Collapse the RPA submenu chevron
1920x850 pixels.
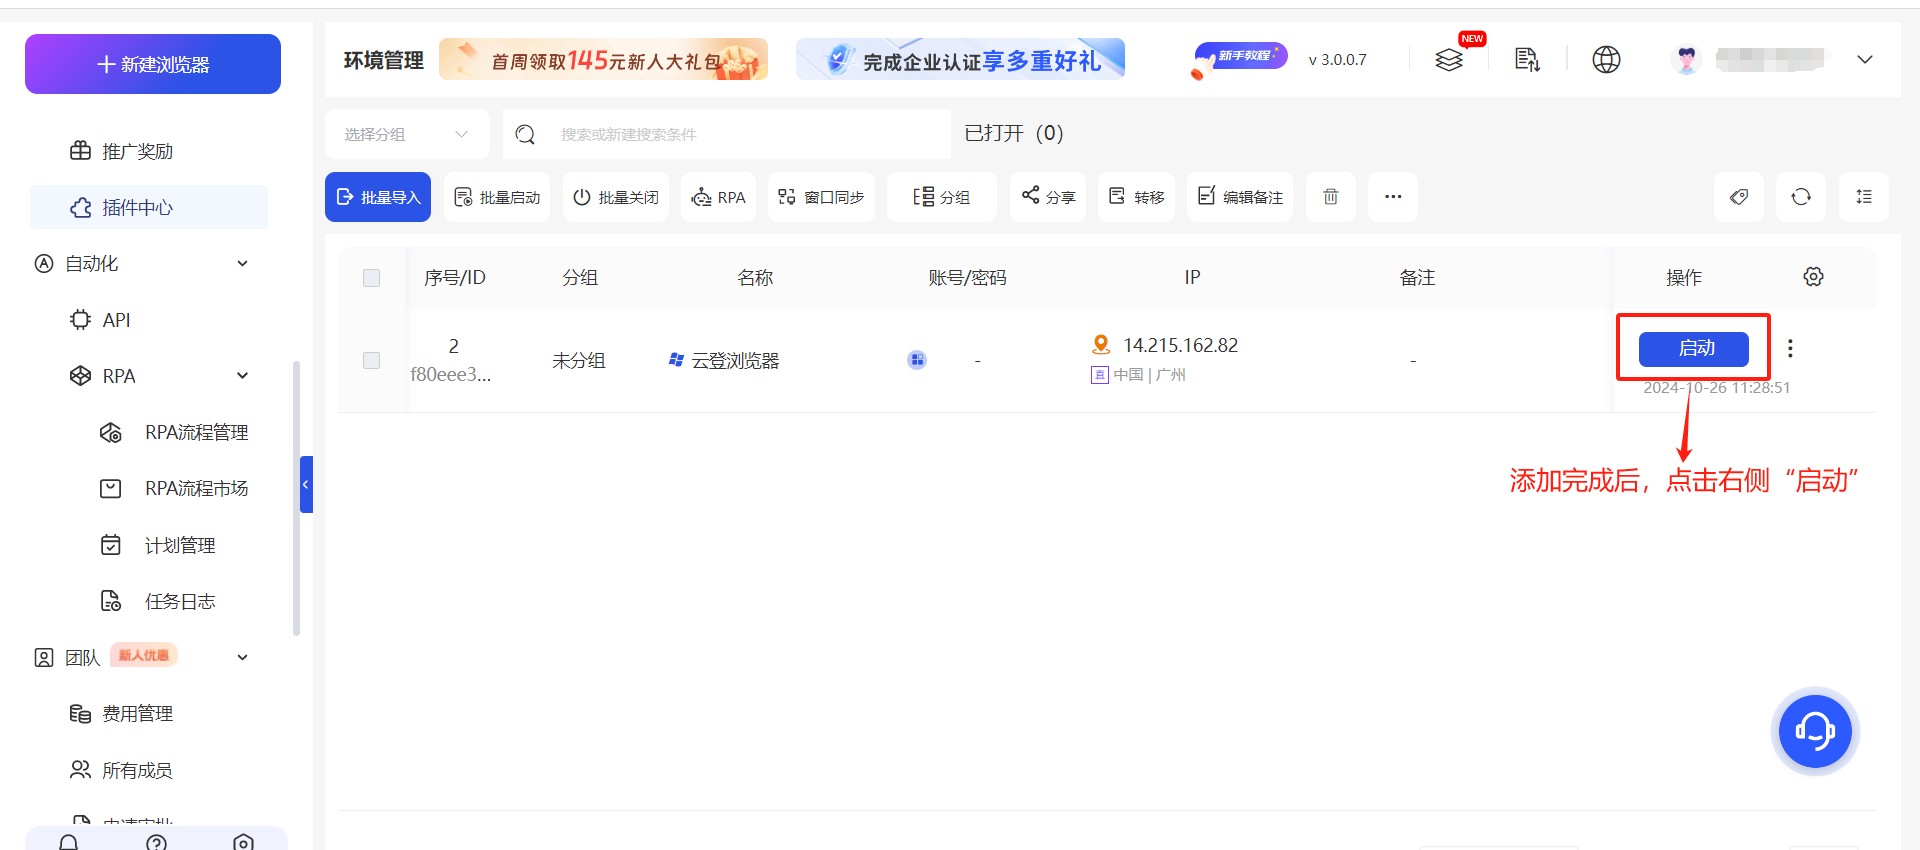[x=242, y=376]
